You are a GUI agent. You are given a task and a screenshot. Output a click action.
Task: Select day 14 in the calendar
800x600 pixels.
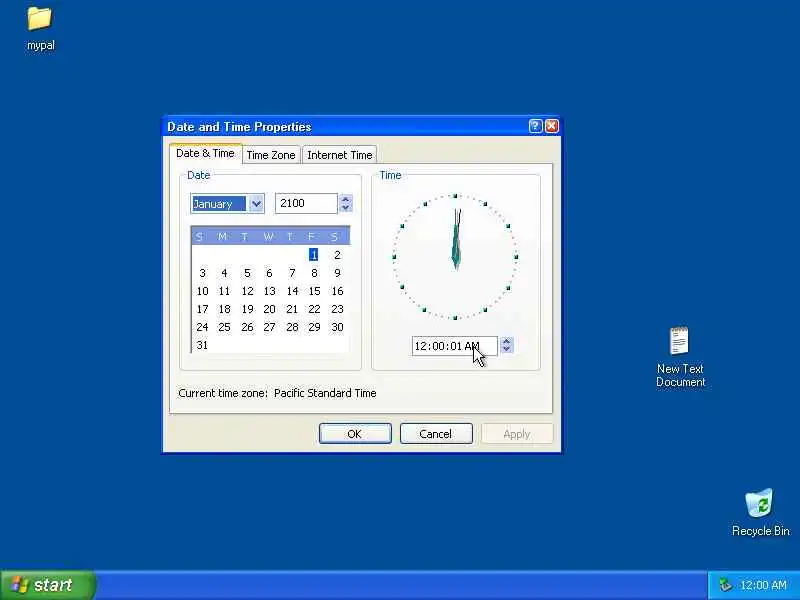click(292, 291)
